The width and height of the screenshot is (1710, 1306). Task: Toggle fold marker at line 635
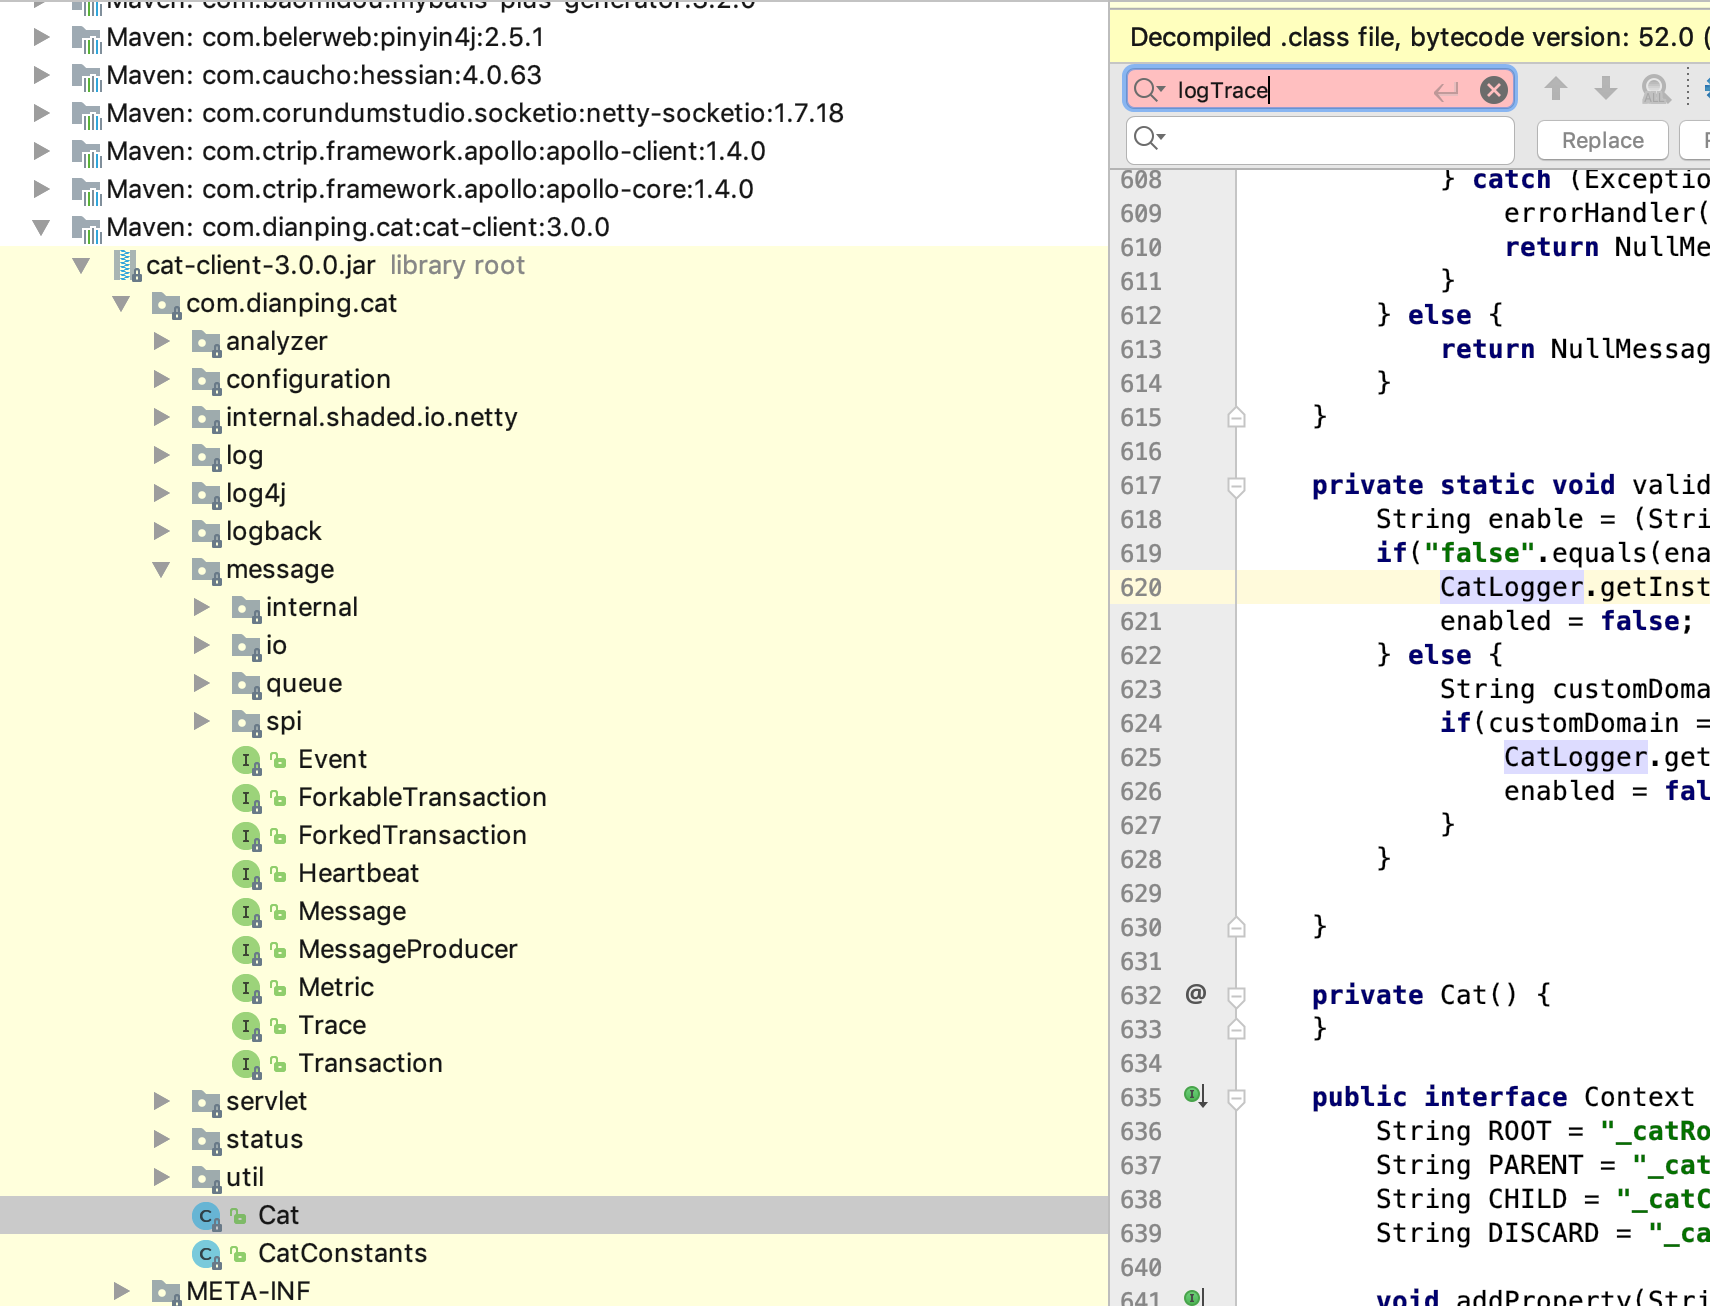coord(1237,1098)
